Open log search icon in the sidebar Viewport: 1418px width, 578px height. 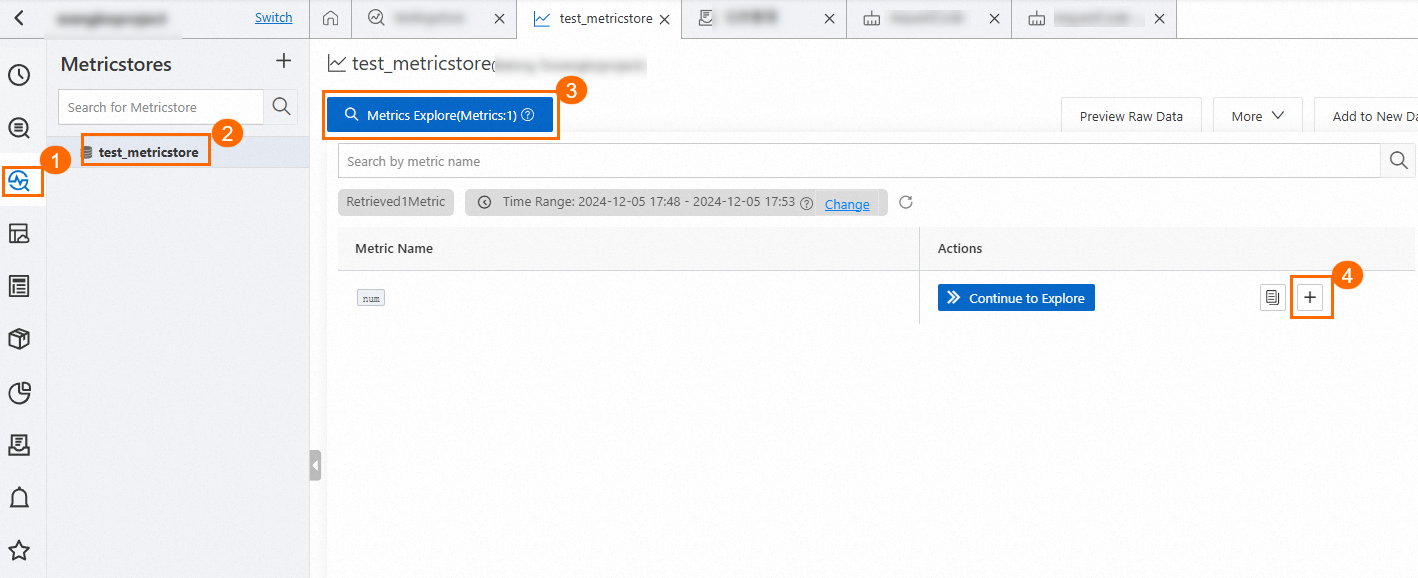pos(19,128)
